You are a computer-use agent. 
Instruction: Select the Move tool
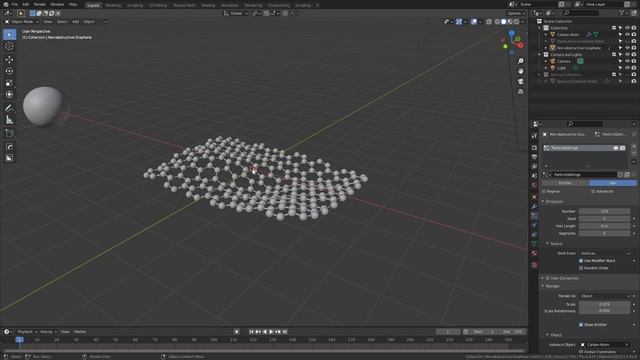click(x=9, y=60)
